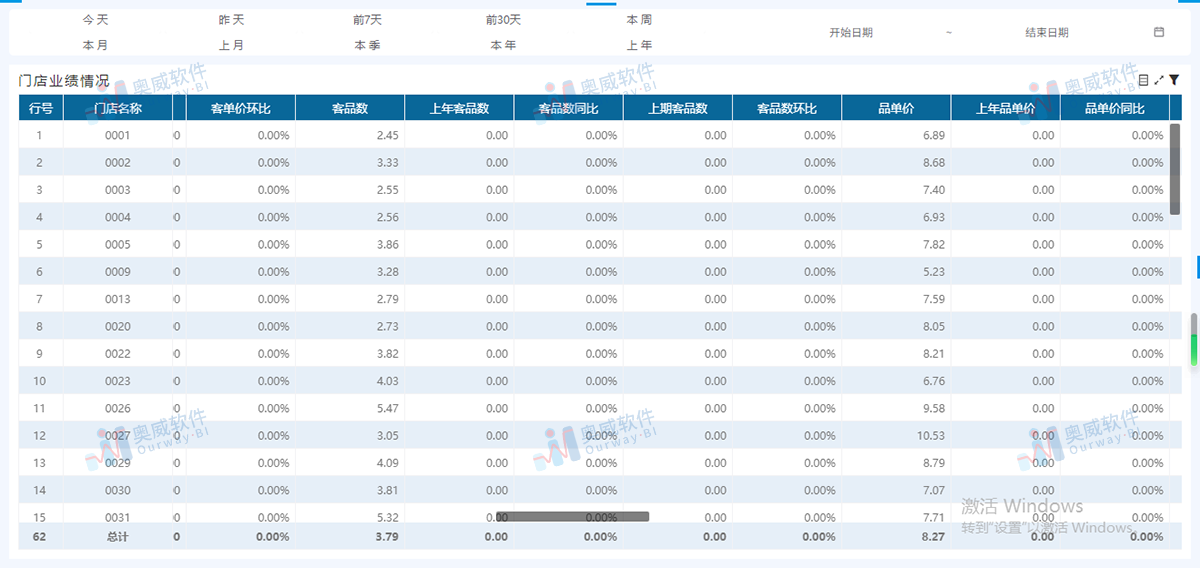The height and width of the screenshot is (568, 1200).
Task: Filter by 上月 period
Action: coord(231,45)
